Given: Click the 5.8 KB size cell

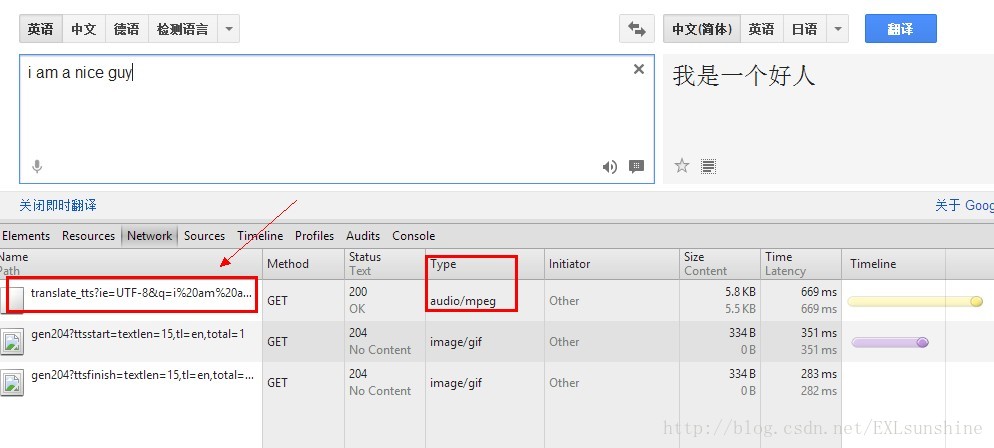Looking at the screenshot, I should point(720,300).
